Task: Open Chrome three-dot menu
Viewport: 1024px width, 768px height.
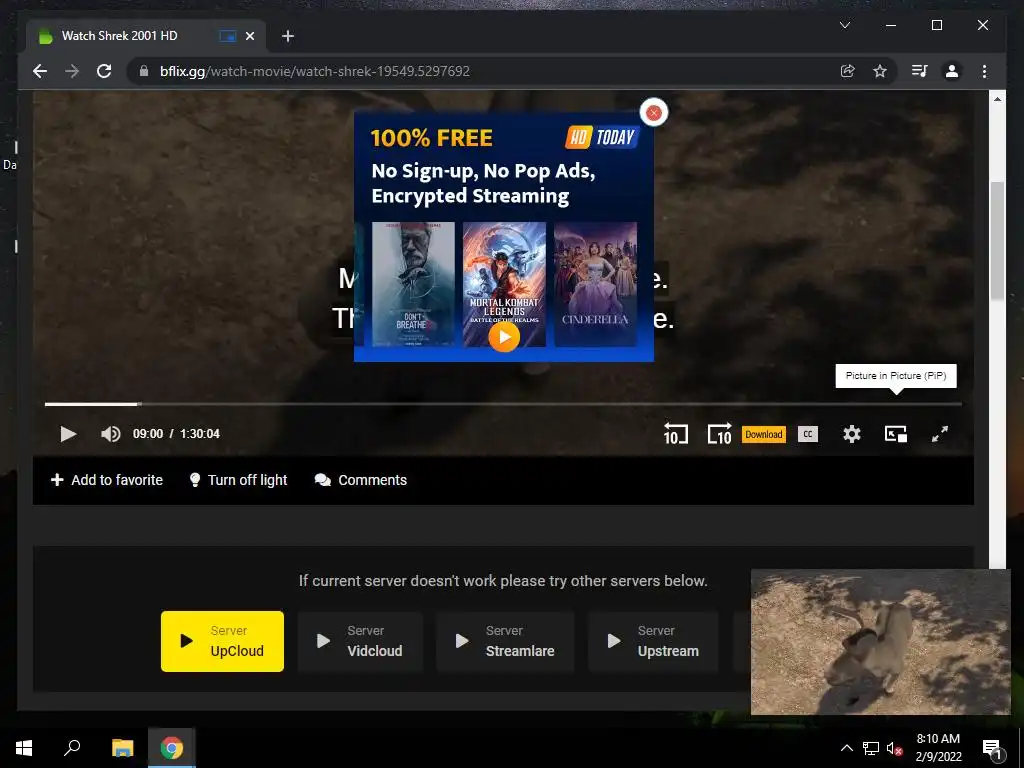Action: (x=984, y=71)
